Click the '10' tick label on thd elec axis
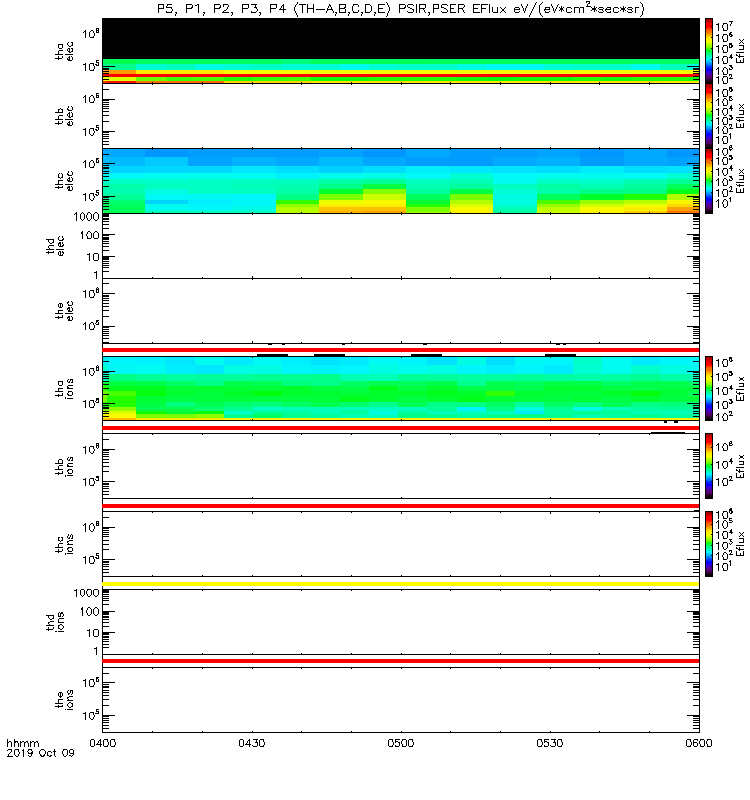Viewport: 750px width, 800px height. click(x=92, y=257)
